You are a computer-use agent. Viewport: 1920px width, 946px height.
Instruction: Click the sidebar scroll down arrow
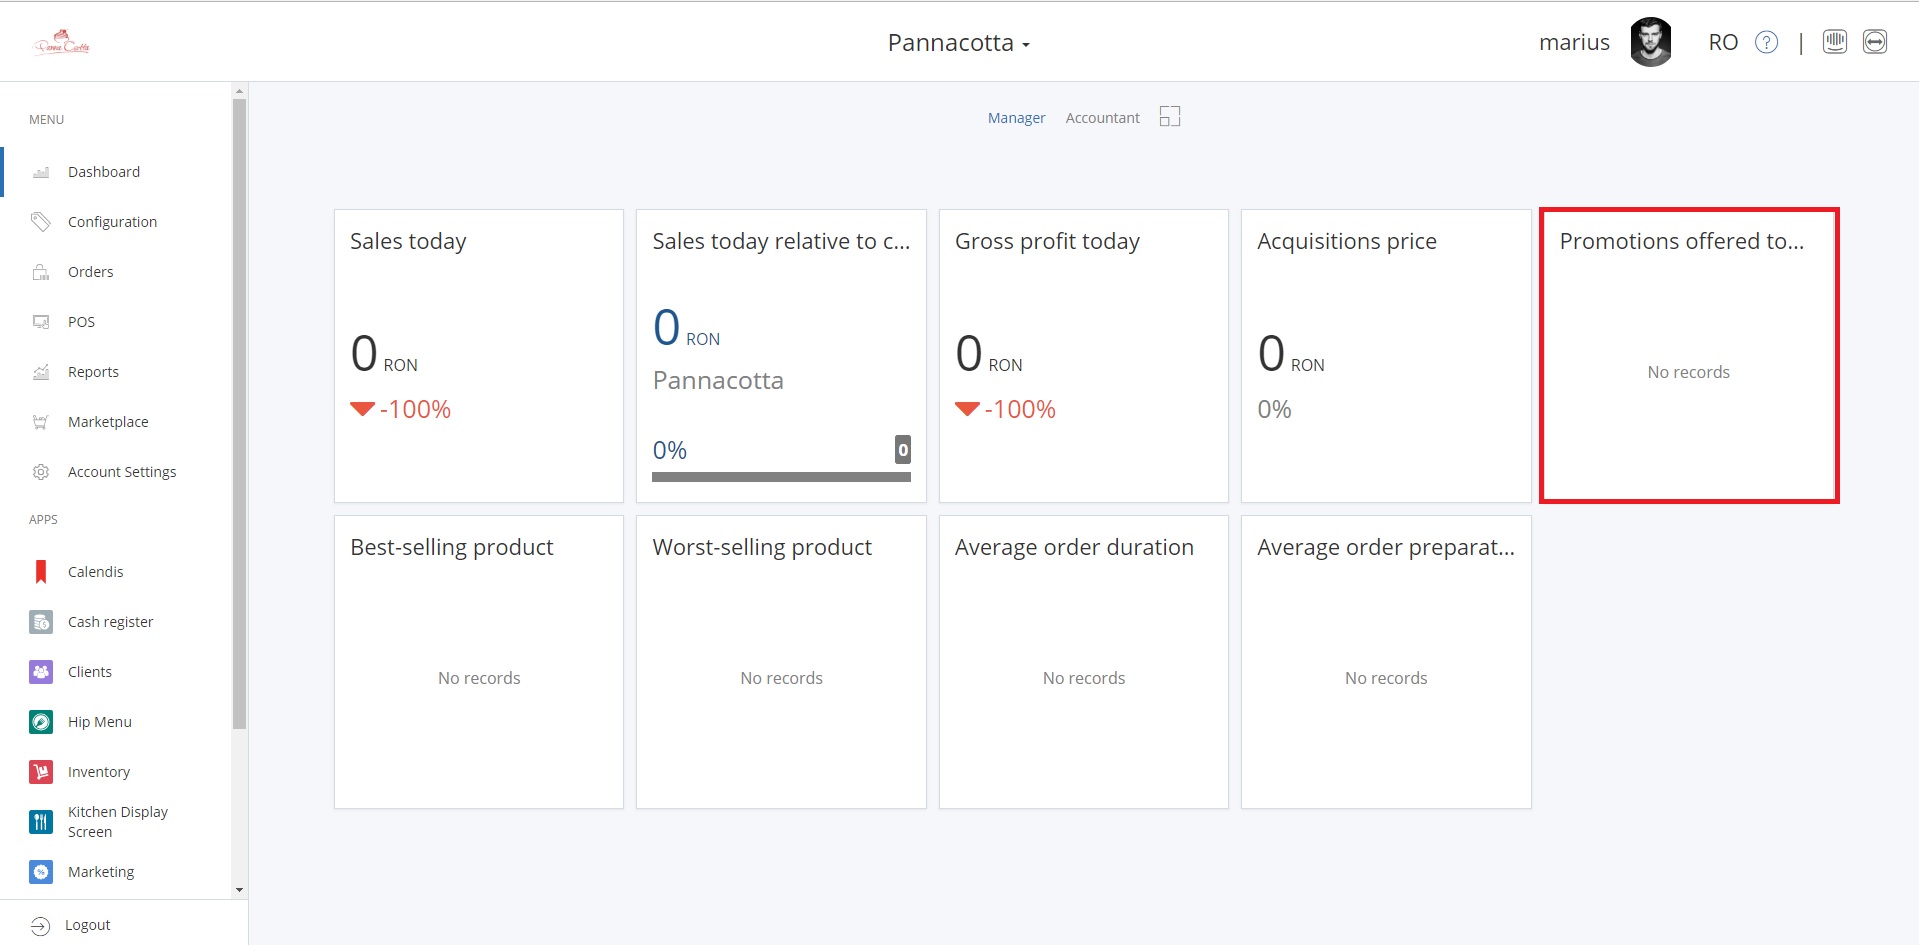(x=239, y=889)
